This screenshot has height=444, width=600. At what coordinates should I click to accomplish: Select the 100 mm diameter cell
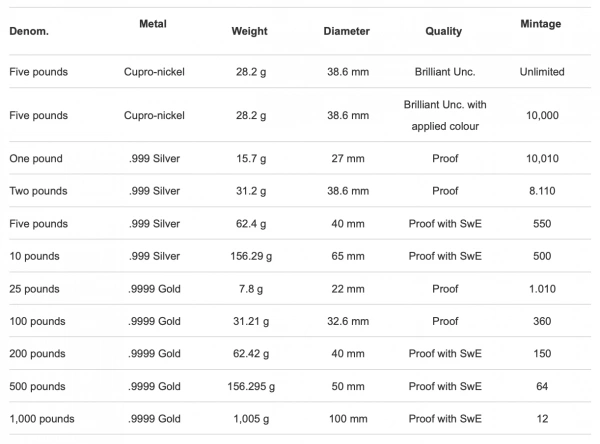(x=348, y=419)
